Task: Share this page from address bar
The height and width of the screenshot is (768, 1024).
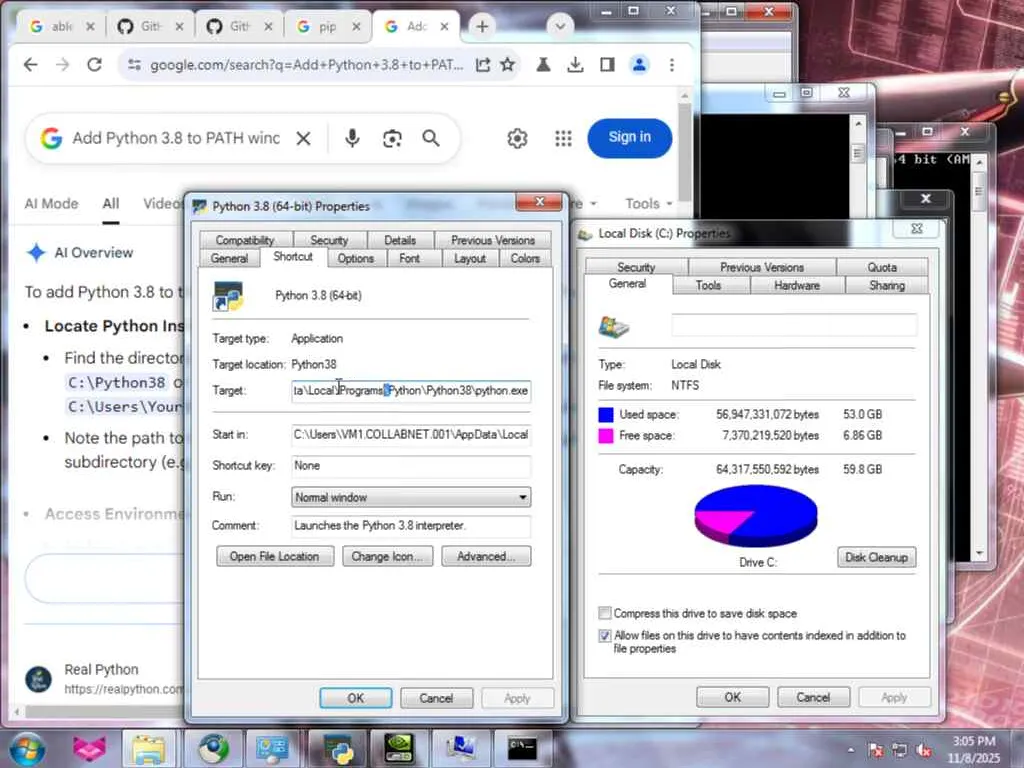Action: 483,65
